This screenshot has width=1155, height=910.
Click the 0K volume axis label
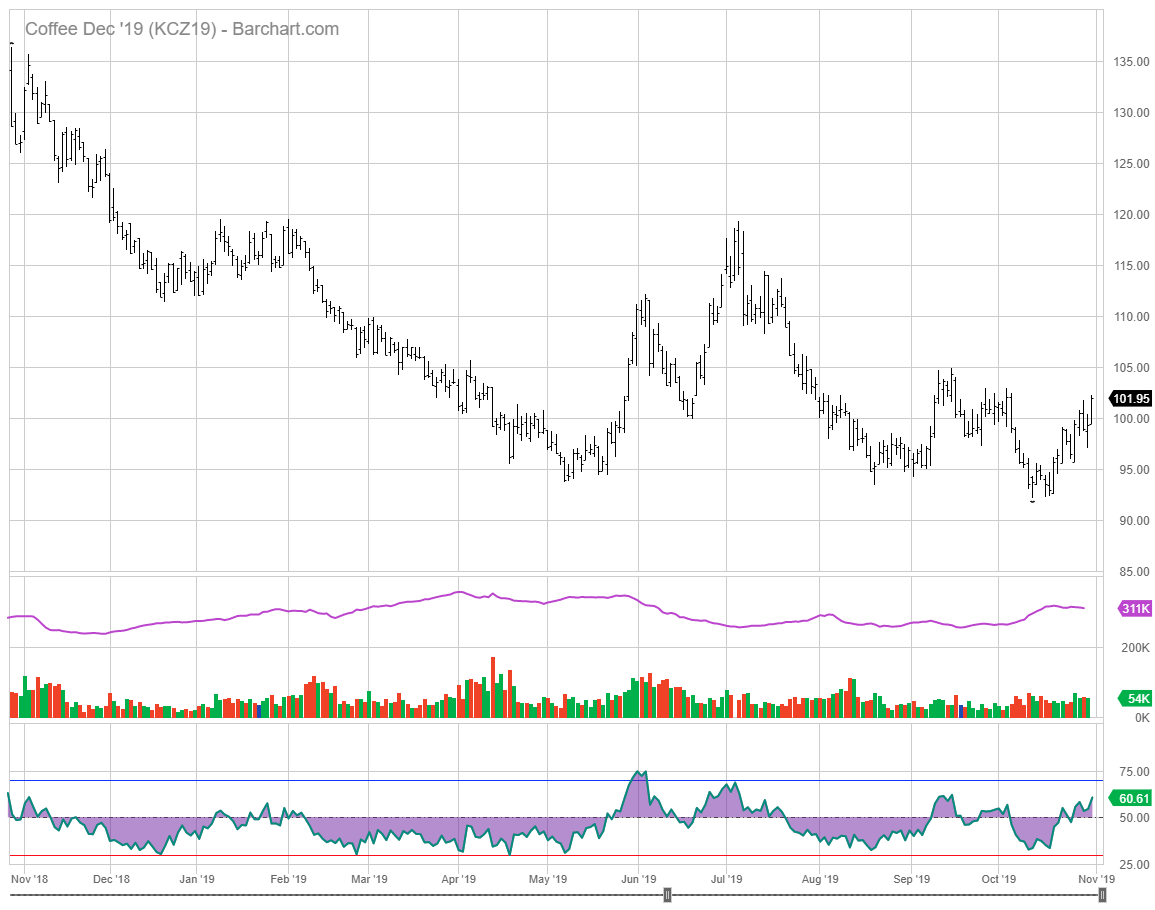[x=1142, y=717]
